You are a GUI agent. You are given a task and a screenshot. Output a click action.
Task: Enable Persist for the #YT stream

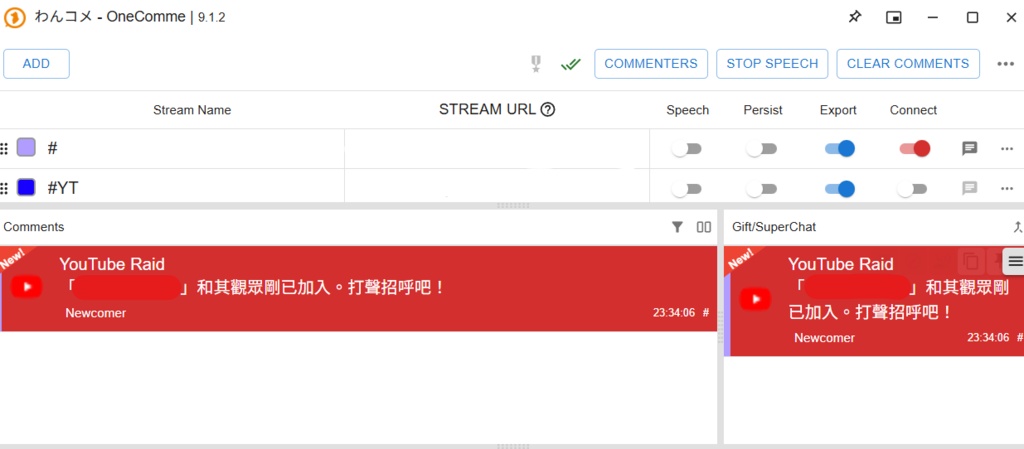pos(761,189)
